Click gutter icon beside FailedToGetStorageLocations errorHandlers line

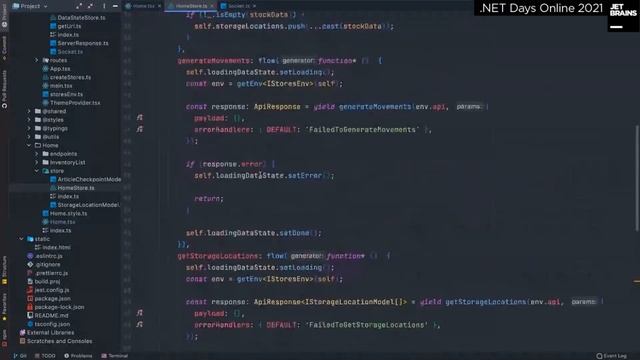140,324
